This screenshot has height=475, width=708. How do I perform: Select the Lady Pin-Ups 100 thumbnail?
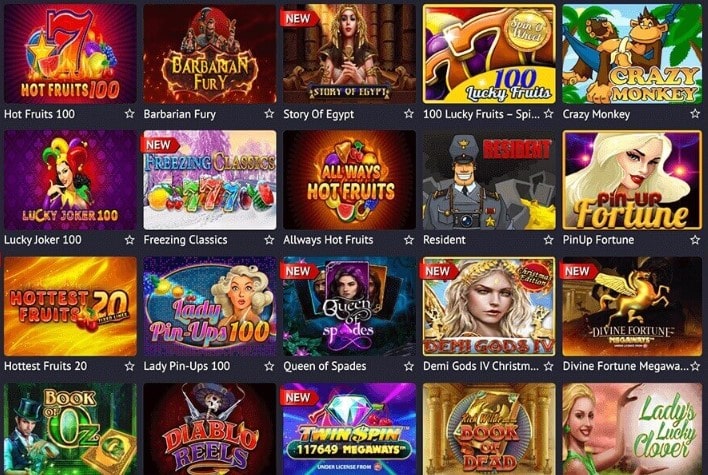point(210,306)
